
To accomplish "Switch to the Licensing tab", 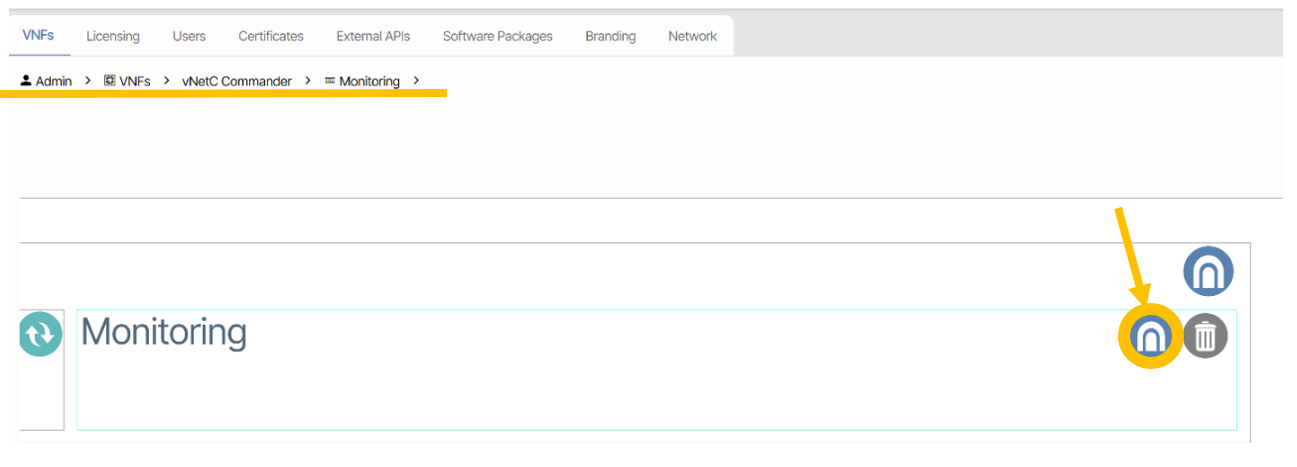I will click(113, 36).
